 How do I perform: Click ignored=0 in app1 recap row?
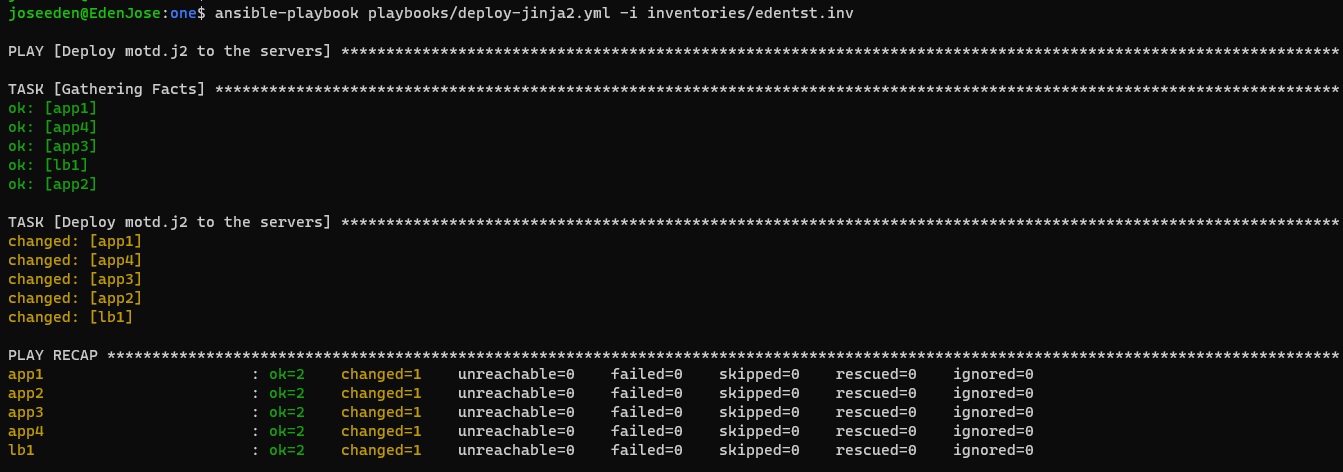(x=993, y=374)
